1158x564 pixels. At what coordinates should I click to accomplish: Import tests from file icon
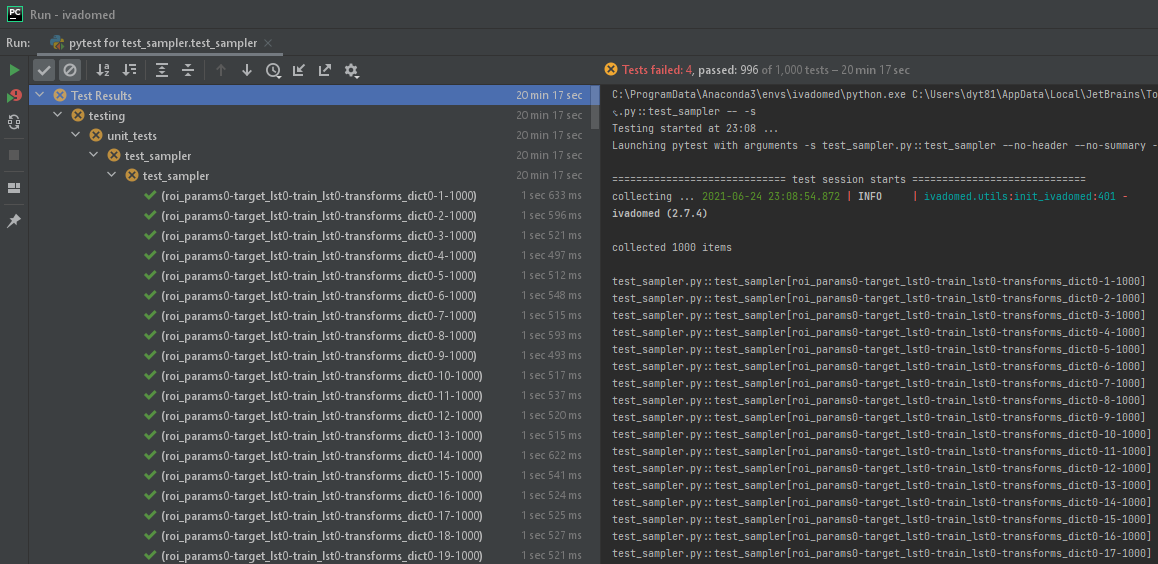(x=299, y=71)
